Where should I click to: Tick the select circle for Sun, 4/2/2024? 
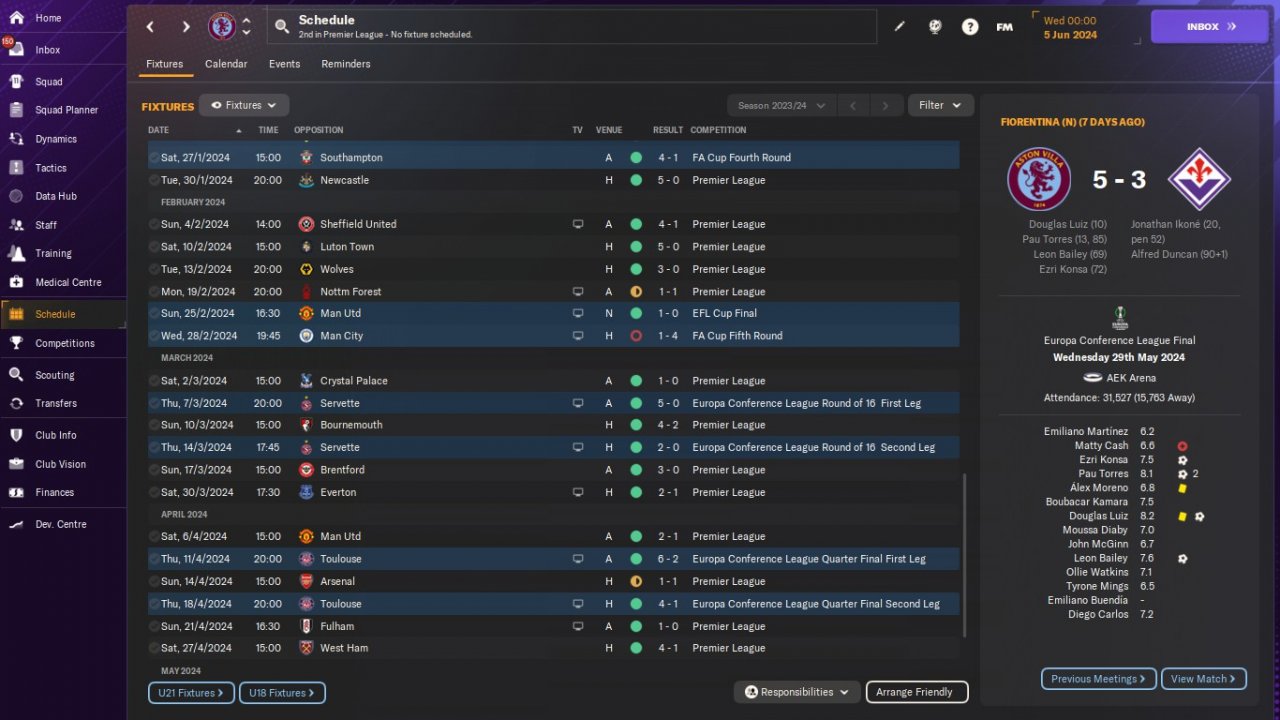[154, 224]
